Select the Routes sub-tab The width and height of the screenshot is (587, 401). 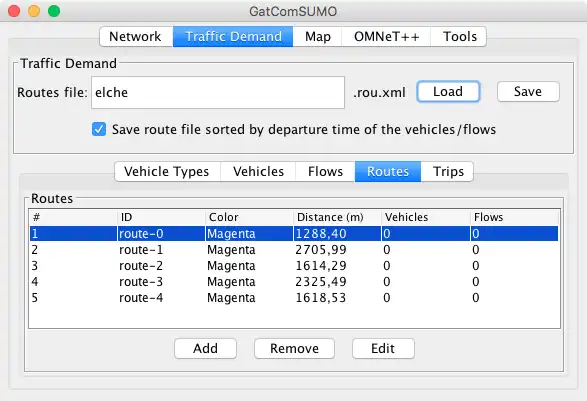tap(388, 171)
